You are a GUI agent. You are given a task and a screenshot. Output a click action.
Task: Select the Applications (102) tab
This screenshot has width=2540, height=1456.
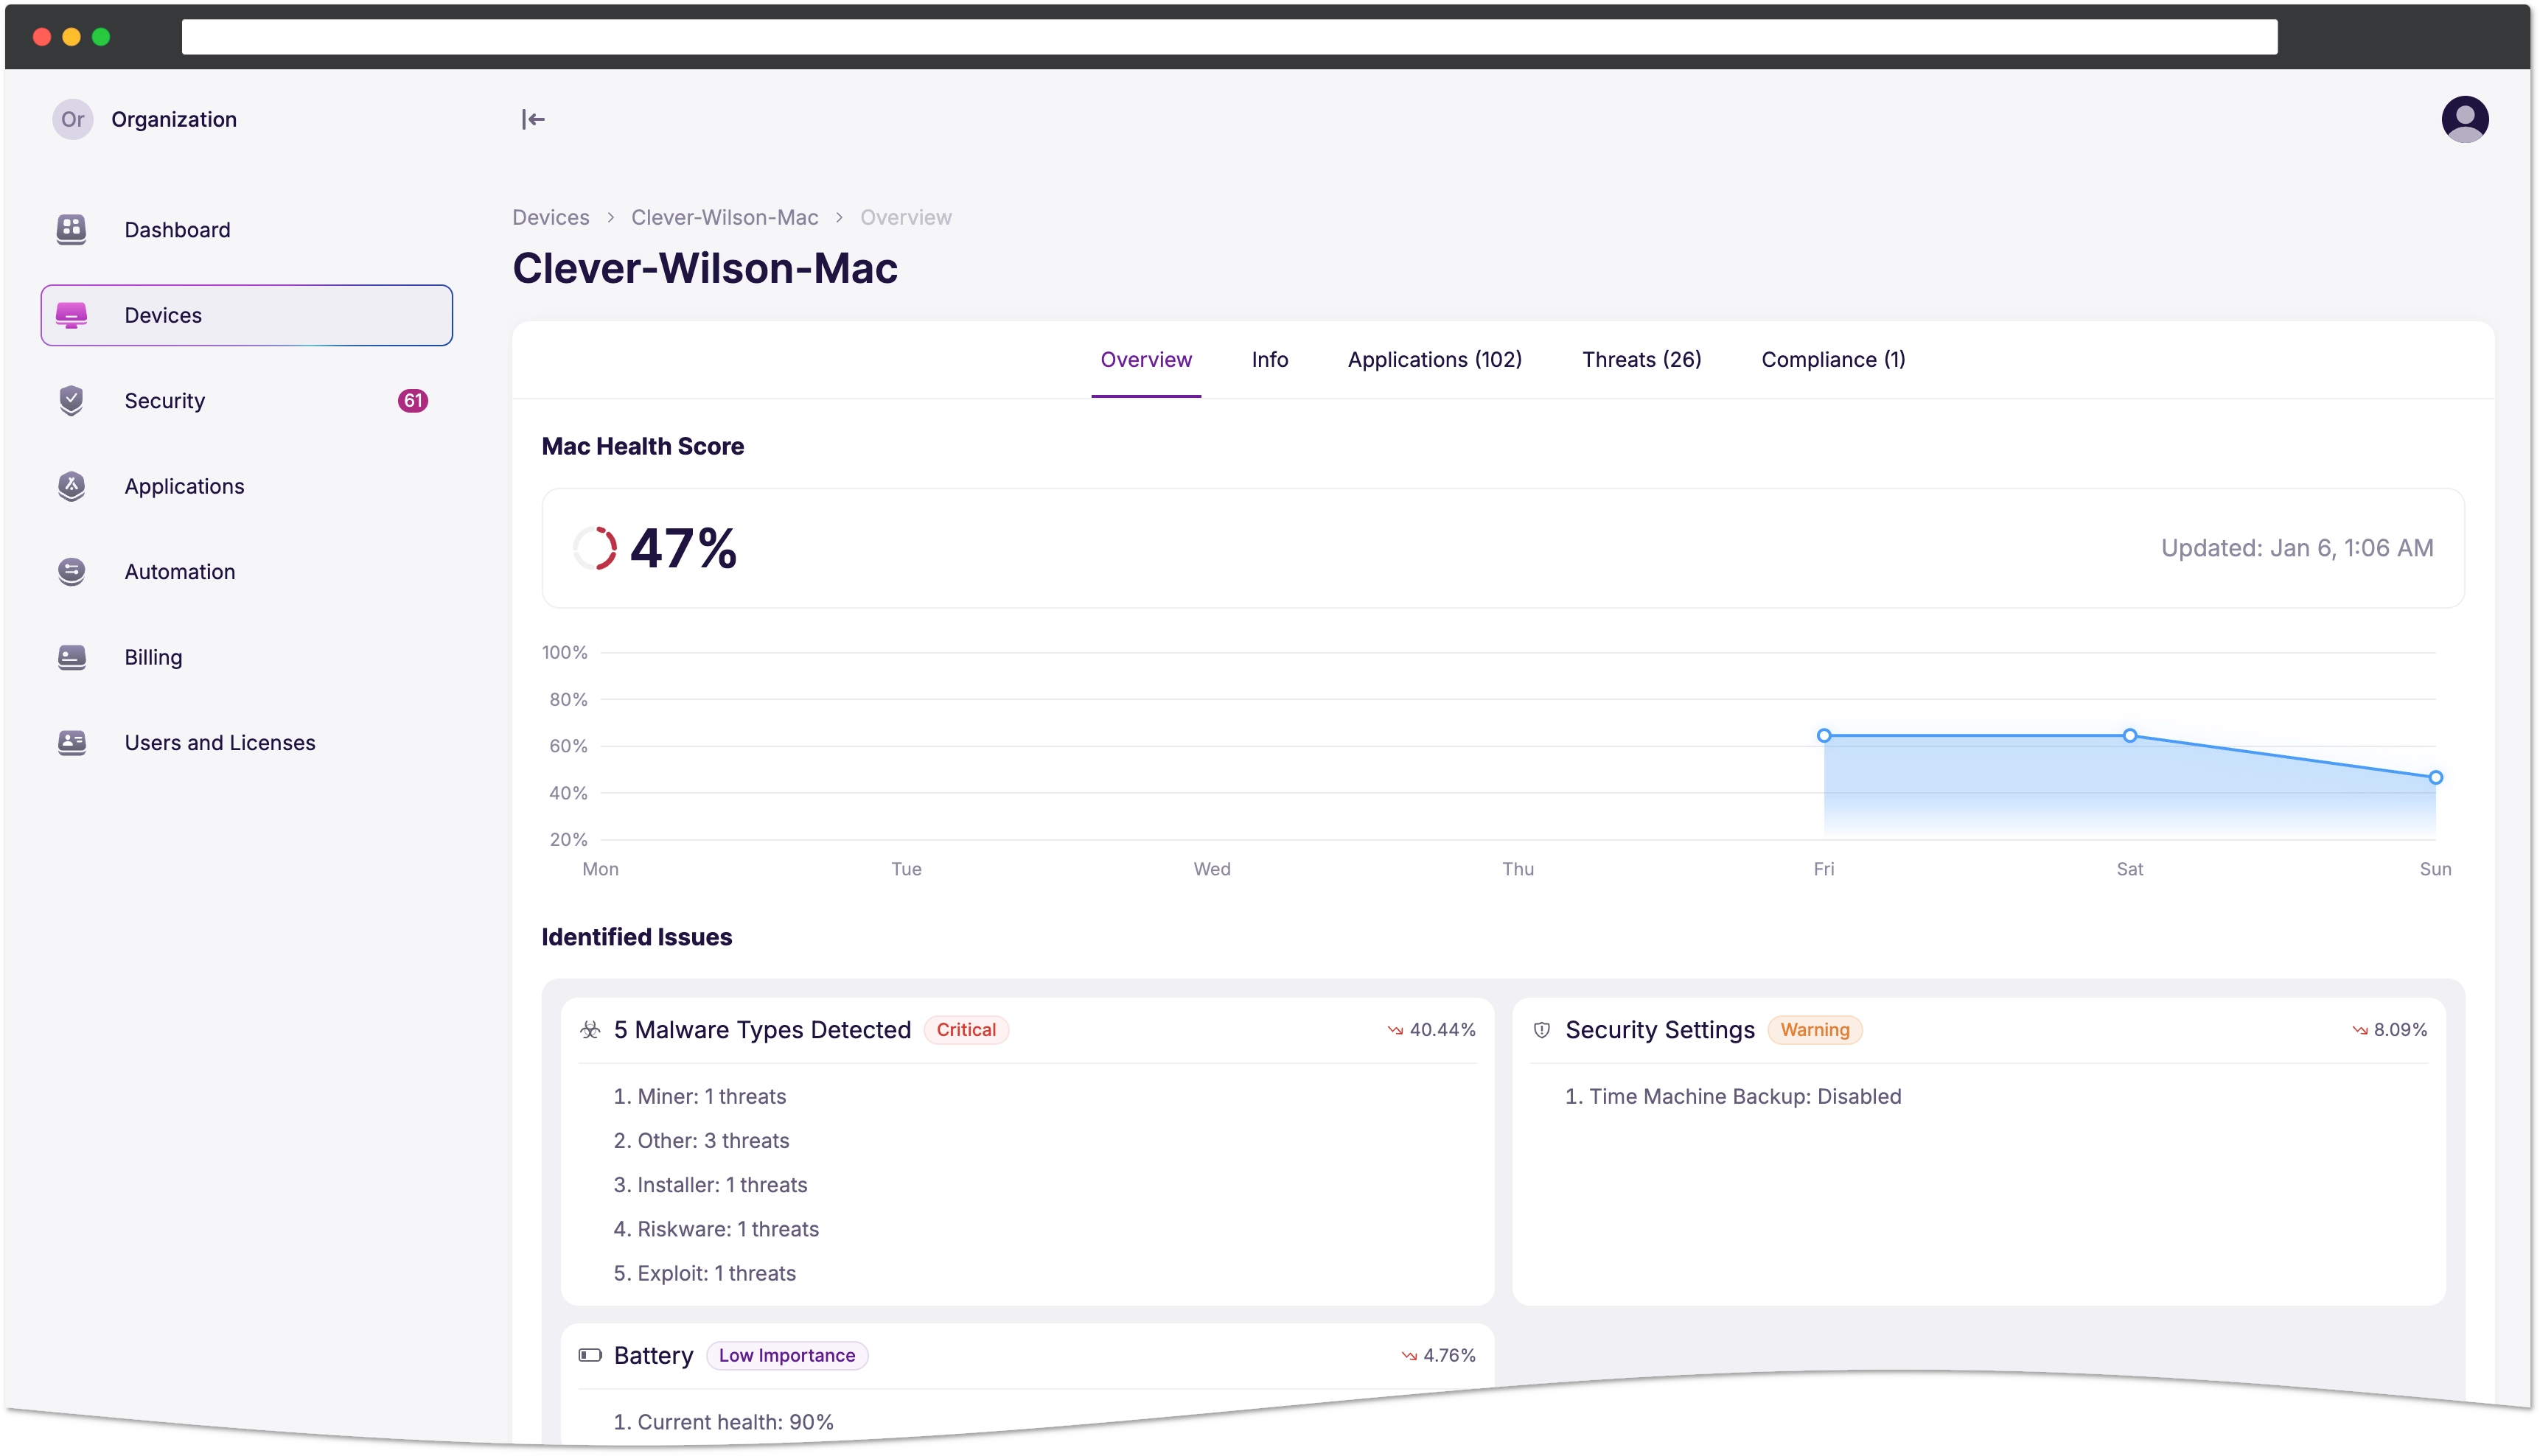1434,359
